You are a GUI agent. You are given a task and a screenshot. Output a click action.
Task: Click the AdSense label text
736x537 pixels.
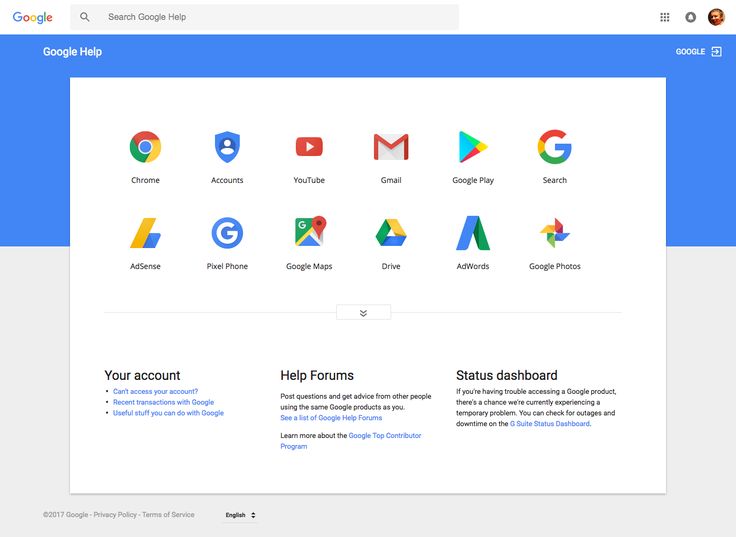[x=145, y=266]
